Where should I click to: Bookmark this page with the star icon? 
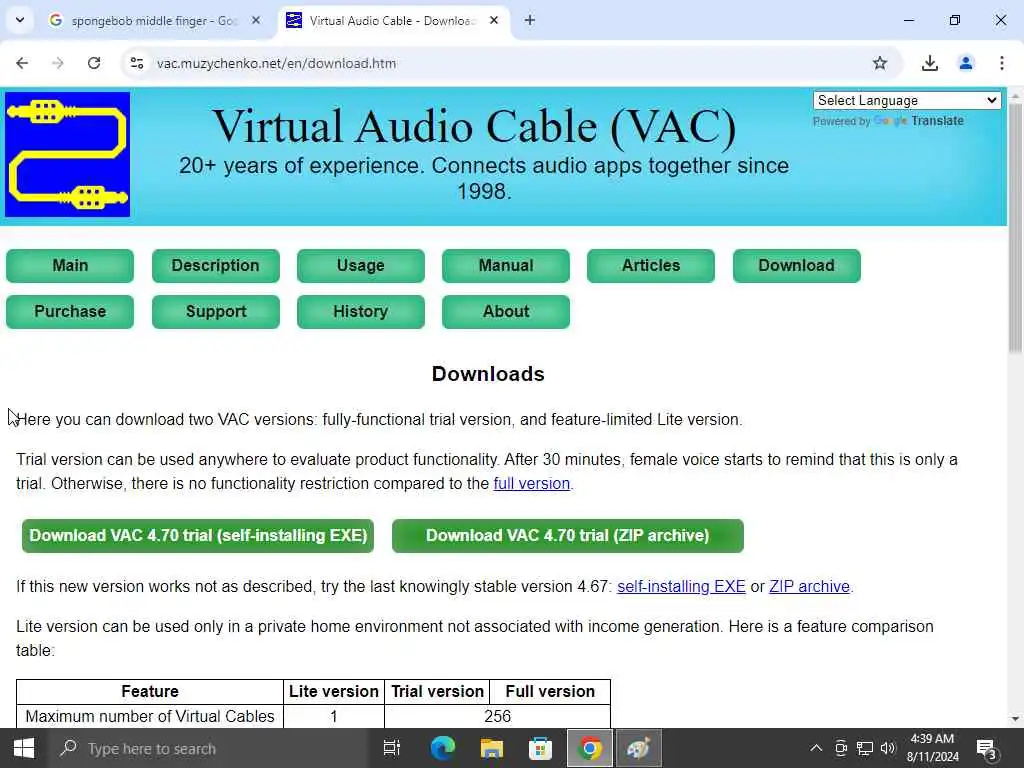click(880, 63)
